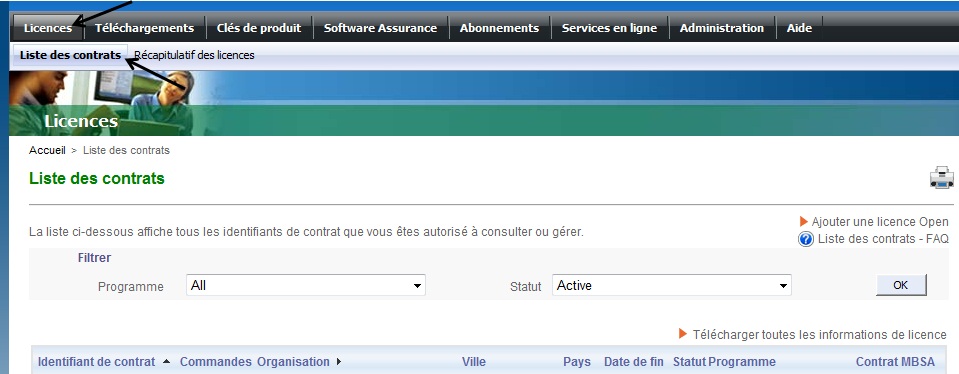
Task: Click the orange arrow beside Télécharger toutes
Action: 684,334
